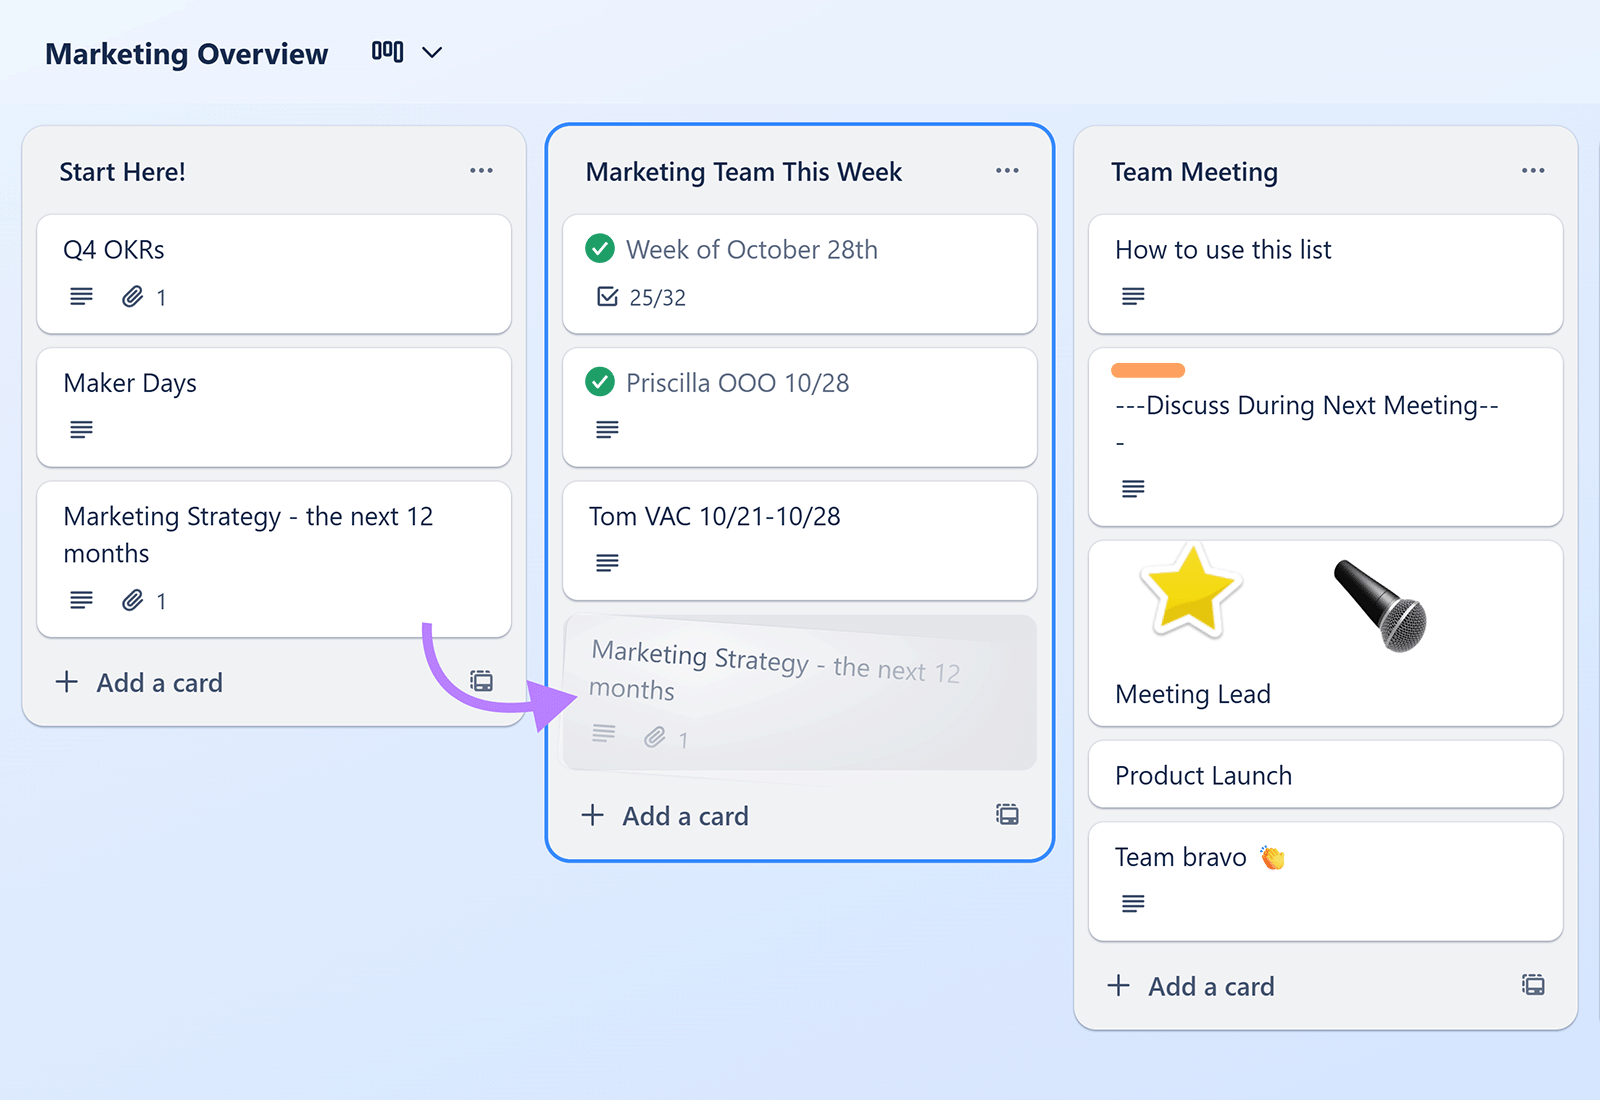Create from template in Marketing Team This Week
The height and width of the screenshot is (1100, 1600).
coord(1007,815)
